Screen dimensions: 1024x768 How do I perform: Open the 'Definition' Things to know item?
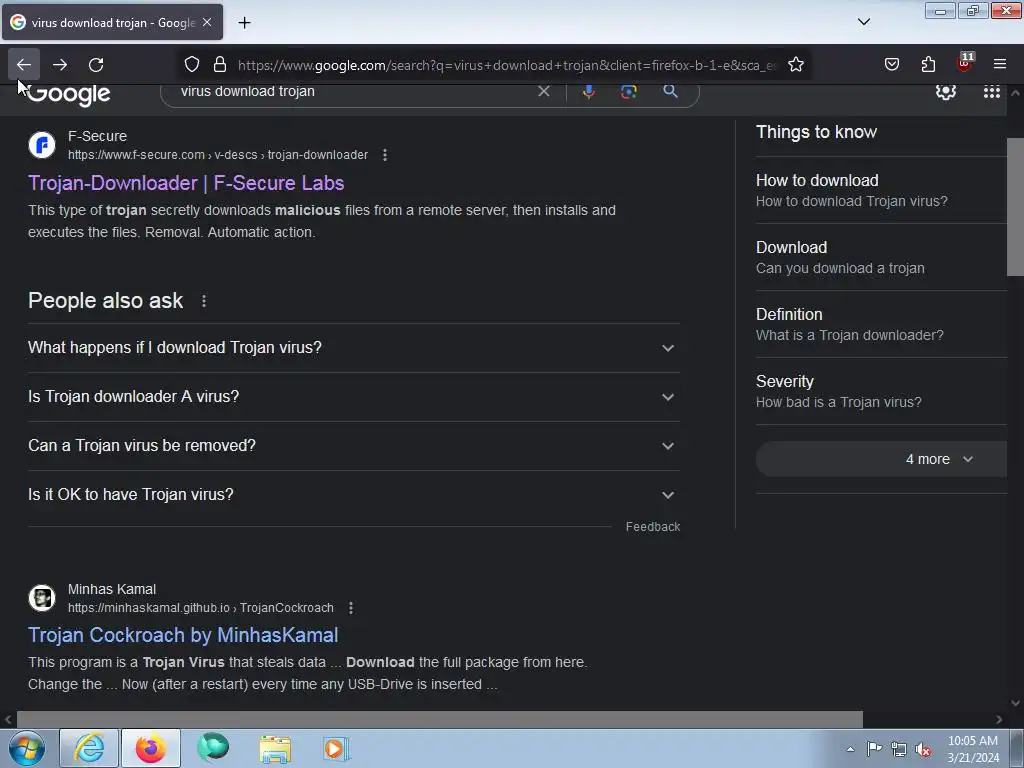click(881, 324)
